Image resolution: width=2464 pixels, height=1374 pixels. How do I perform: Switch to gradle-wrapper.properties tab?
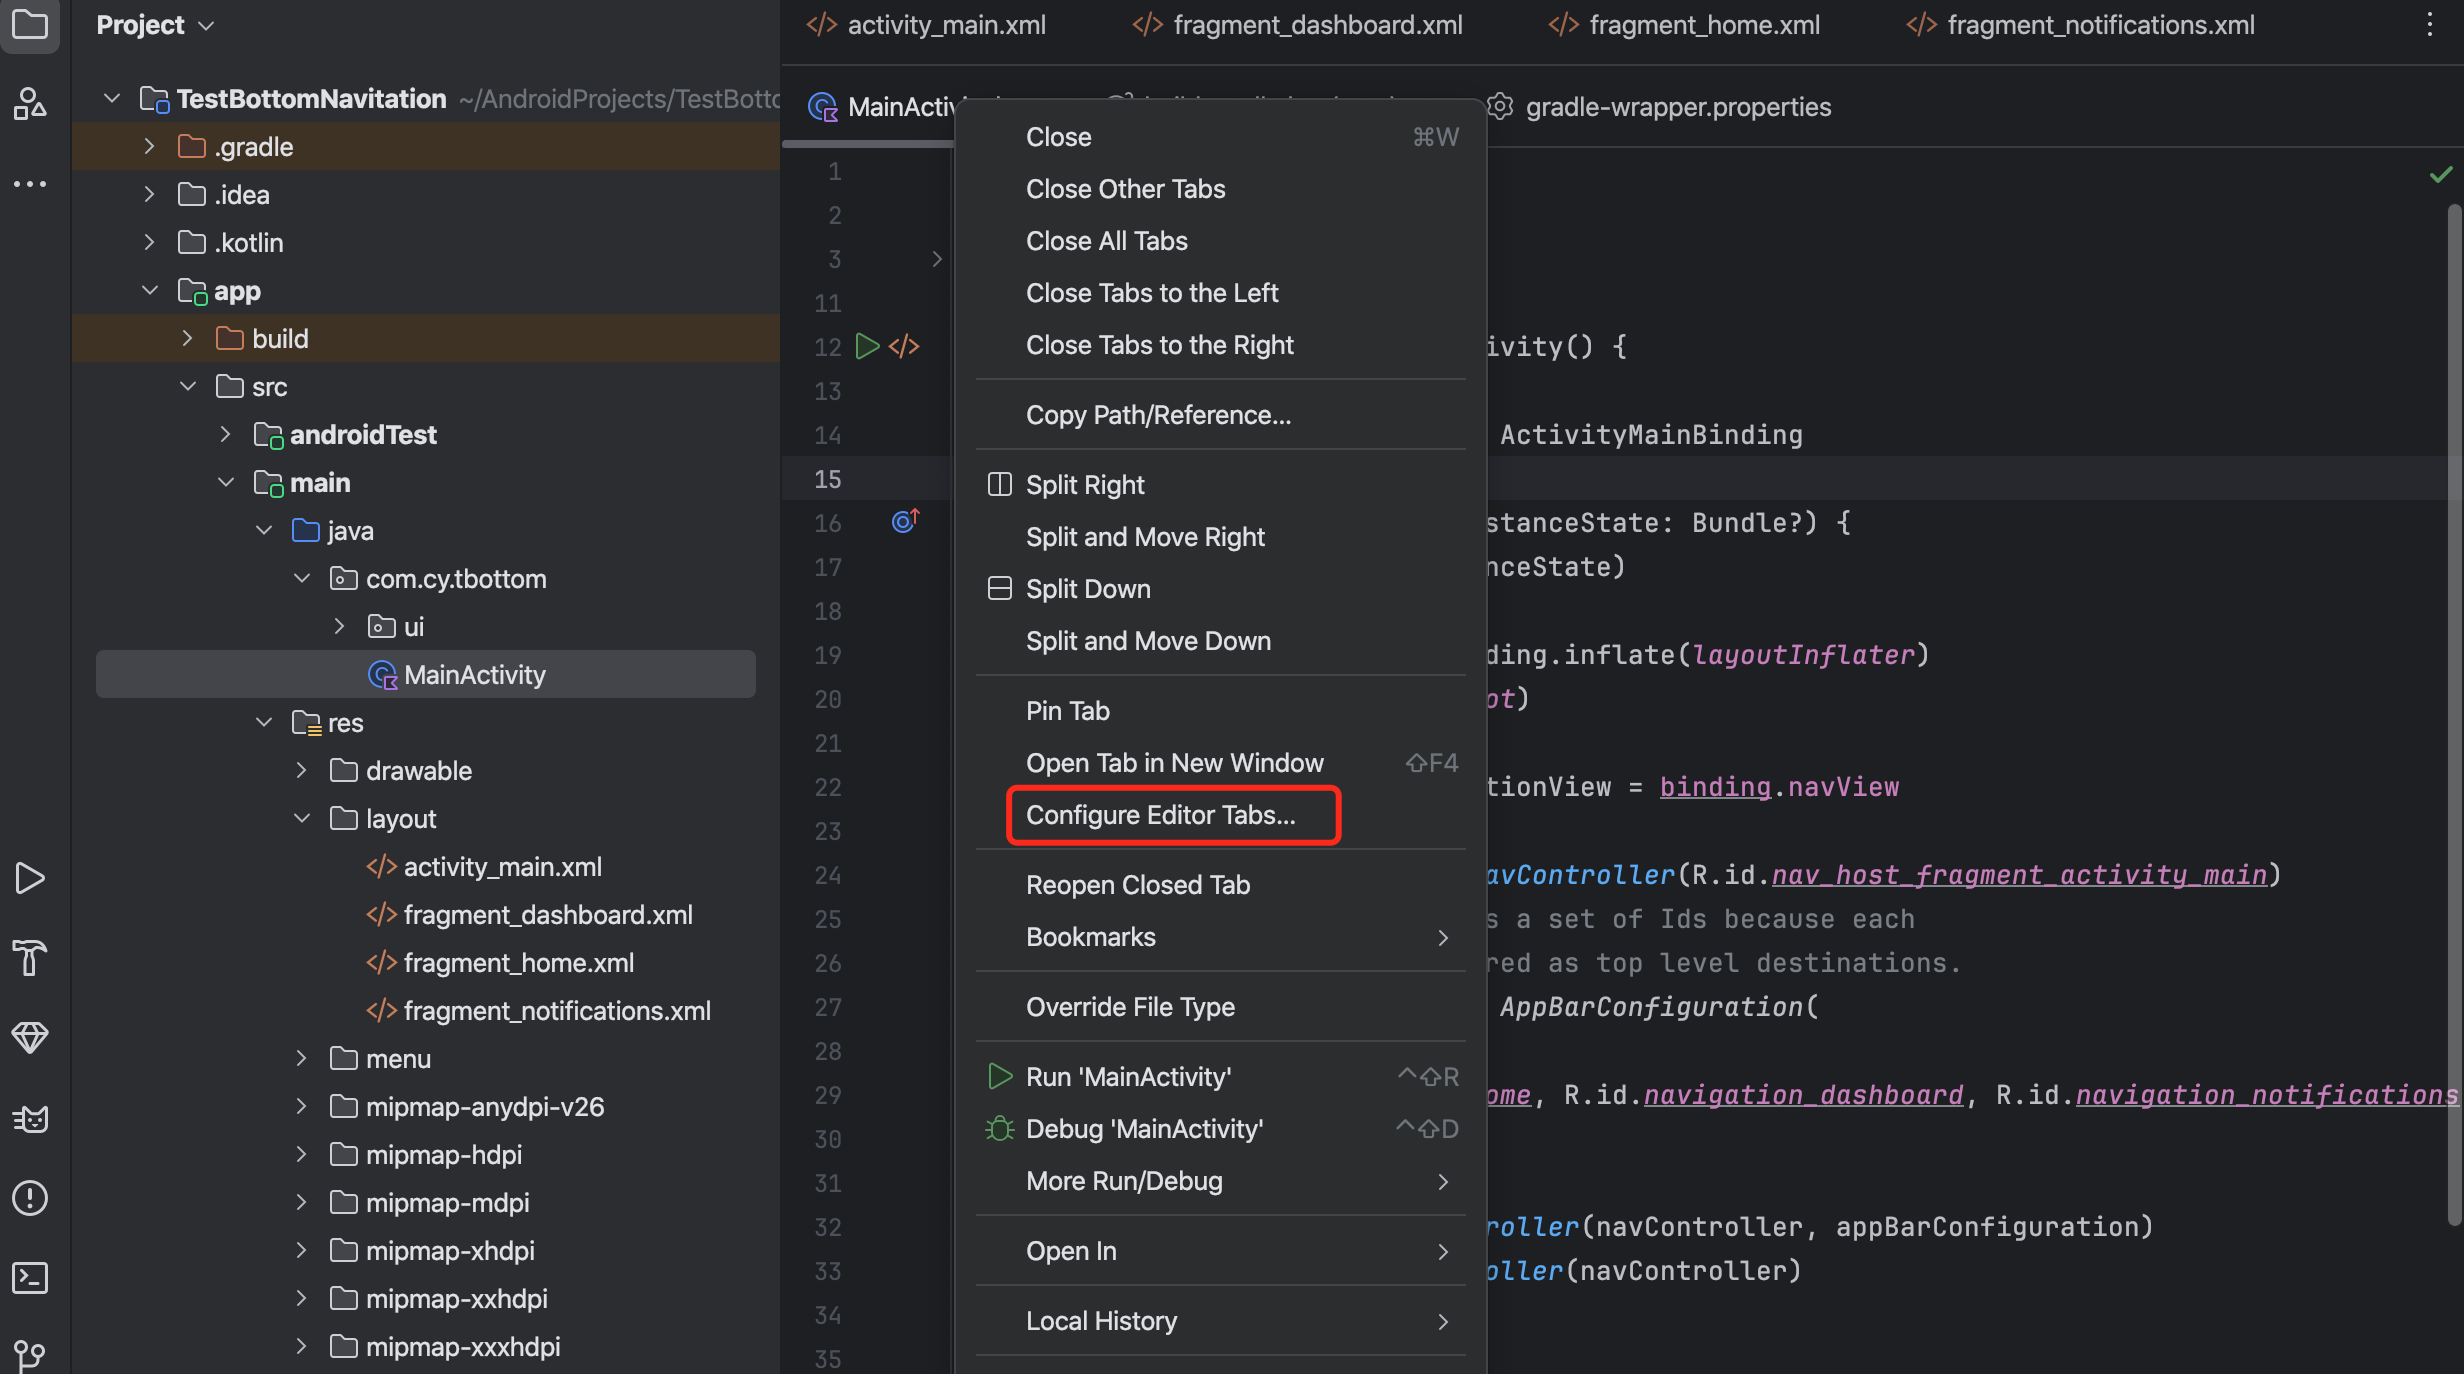pos(1660,106)
